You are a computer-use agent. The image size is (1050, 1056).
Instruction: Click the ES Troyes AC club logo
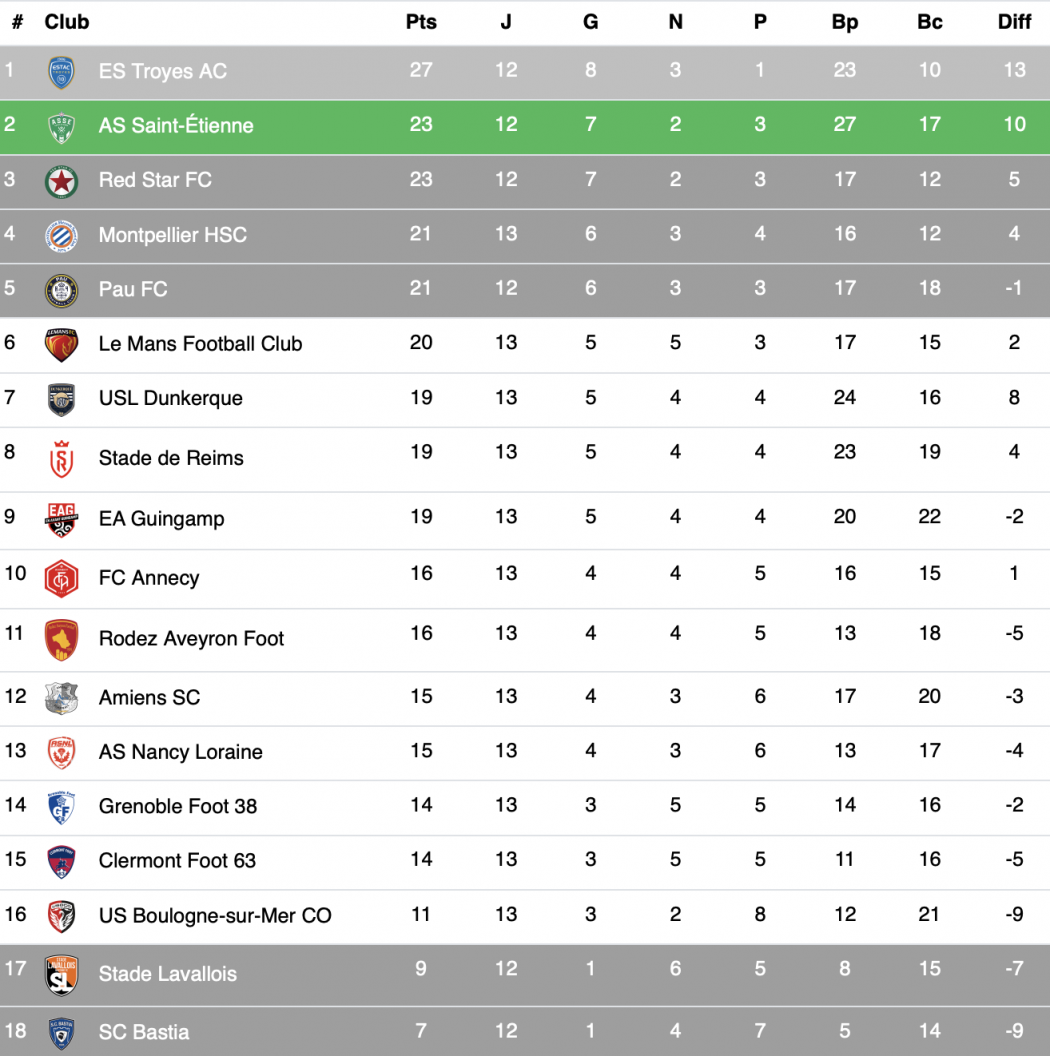click(62, 72)
